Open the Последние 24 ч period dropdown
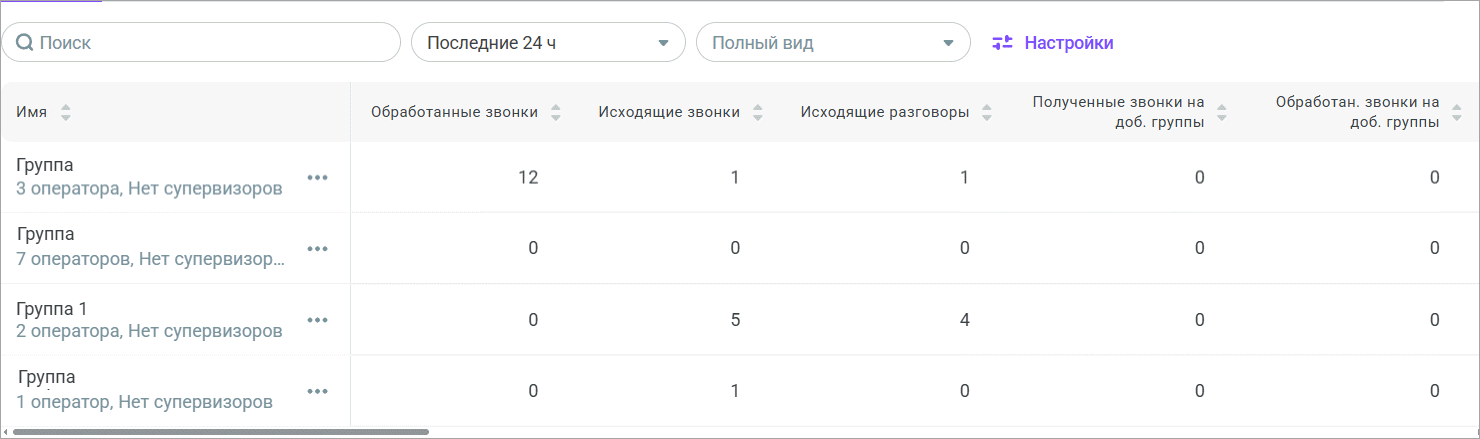This screenshot has width=1480, height=439. click(548, 43)
